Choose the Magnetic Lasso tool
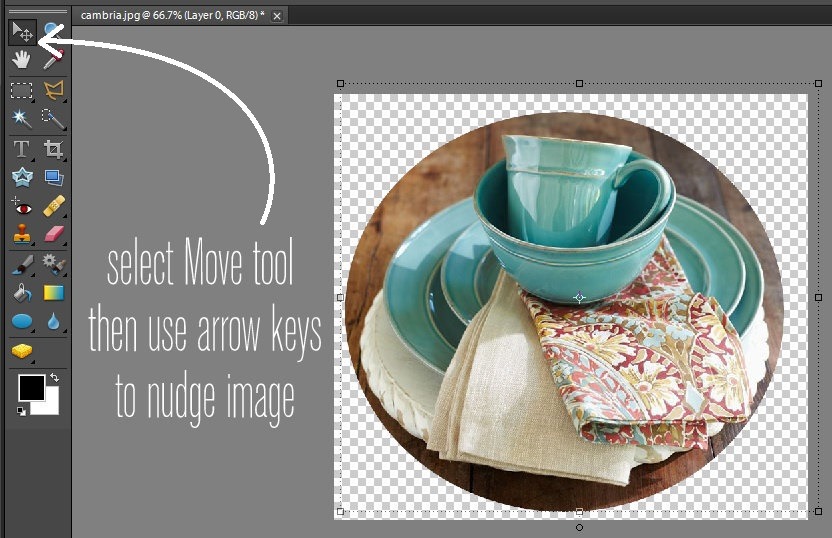This screenshot has height=538, width=832. click(53, 90)
